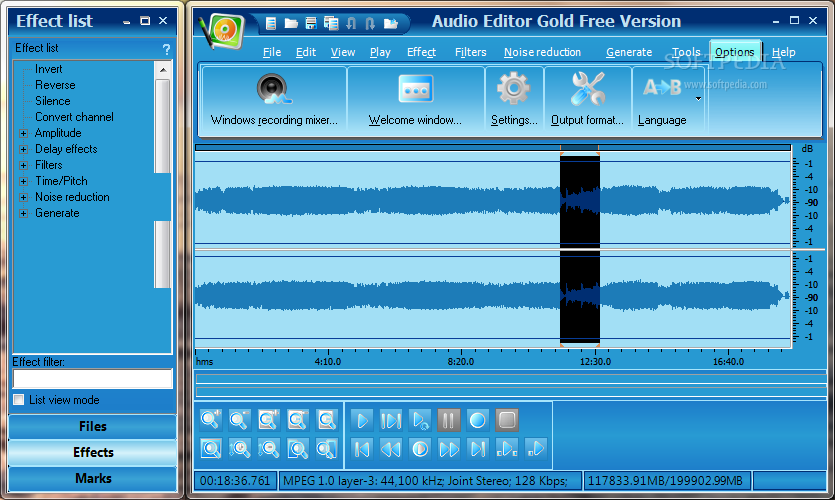The width and height of the screenshot is (835, 500).
Task: Click the rewind button
Action: [x=391, y=449]
